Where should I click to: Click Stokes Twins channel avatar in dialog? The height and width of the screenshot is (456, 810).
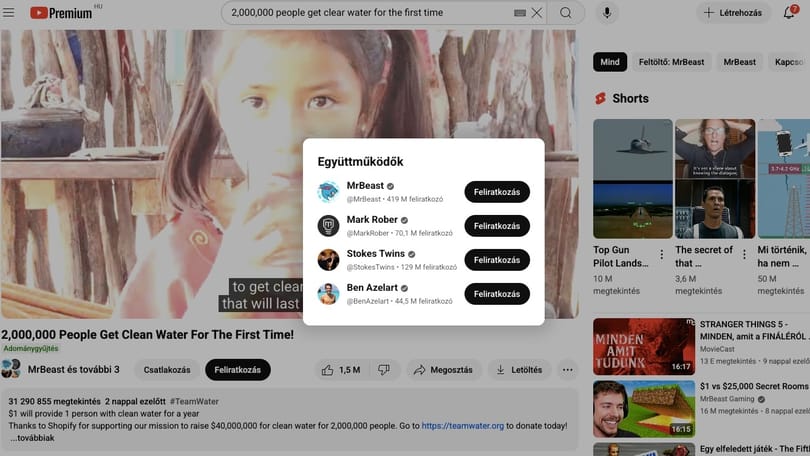328,260
